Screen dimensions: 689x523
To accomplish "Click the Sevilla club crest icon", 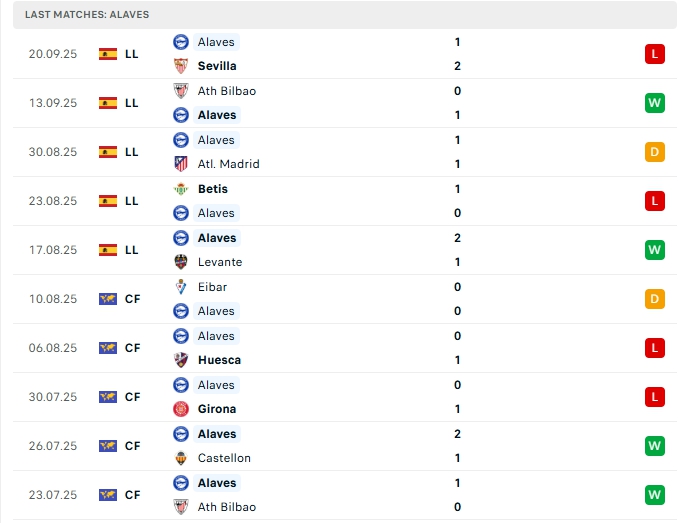I will [181, 66].
